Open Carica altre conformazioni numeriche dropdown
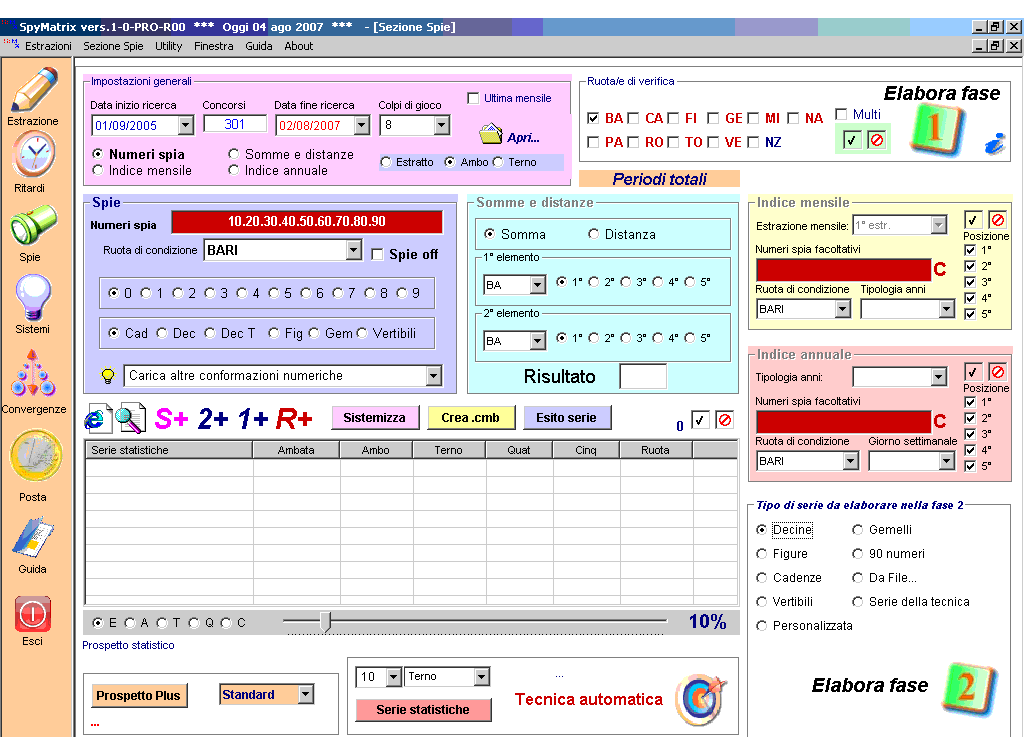 pyautogui.click(x=433, y=375)
